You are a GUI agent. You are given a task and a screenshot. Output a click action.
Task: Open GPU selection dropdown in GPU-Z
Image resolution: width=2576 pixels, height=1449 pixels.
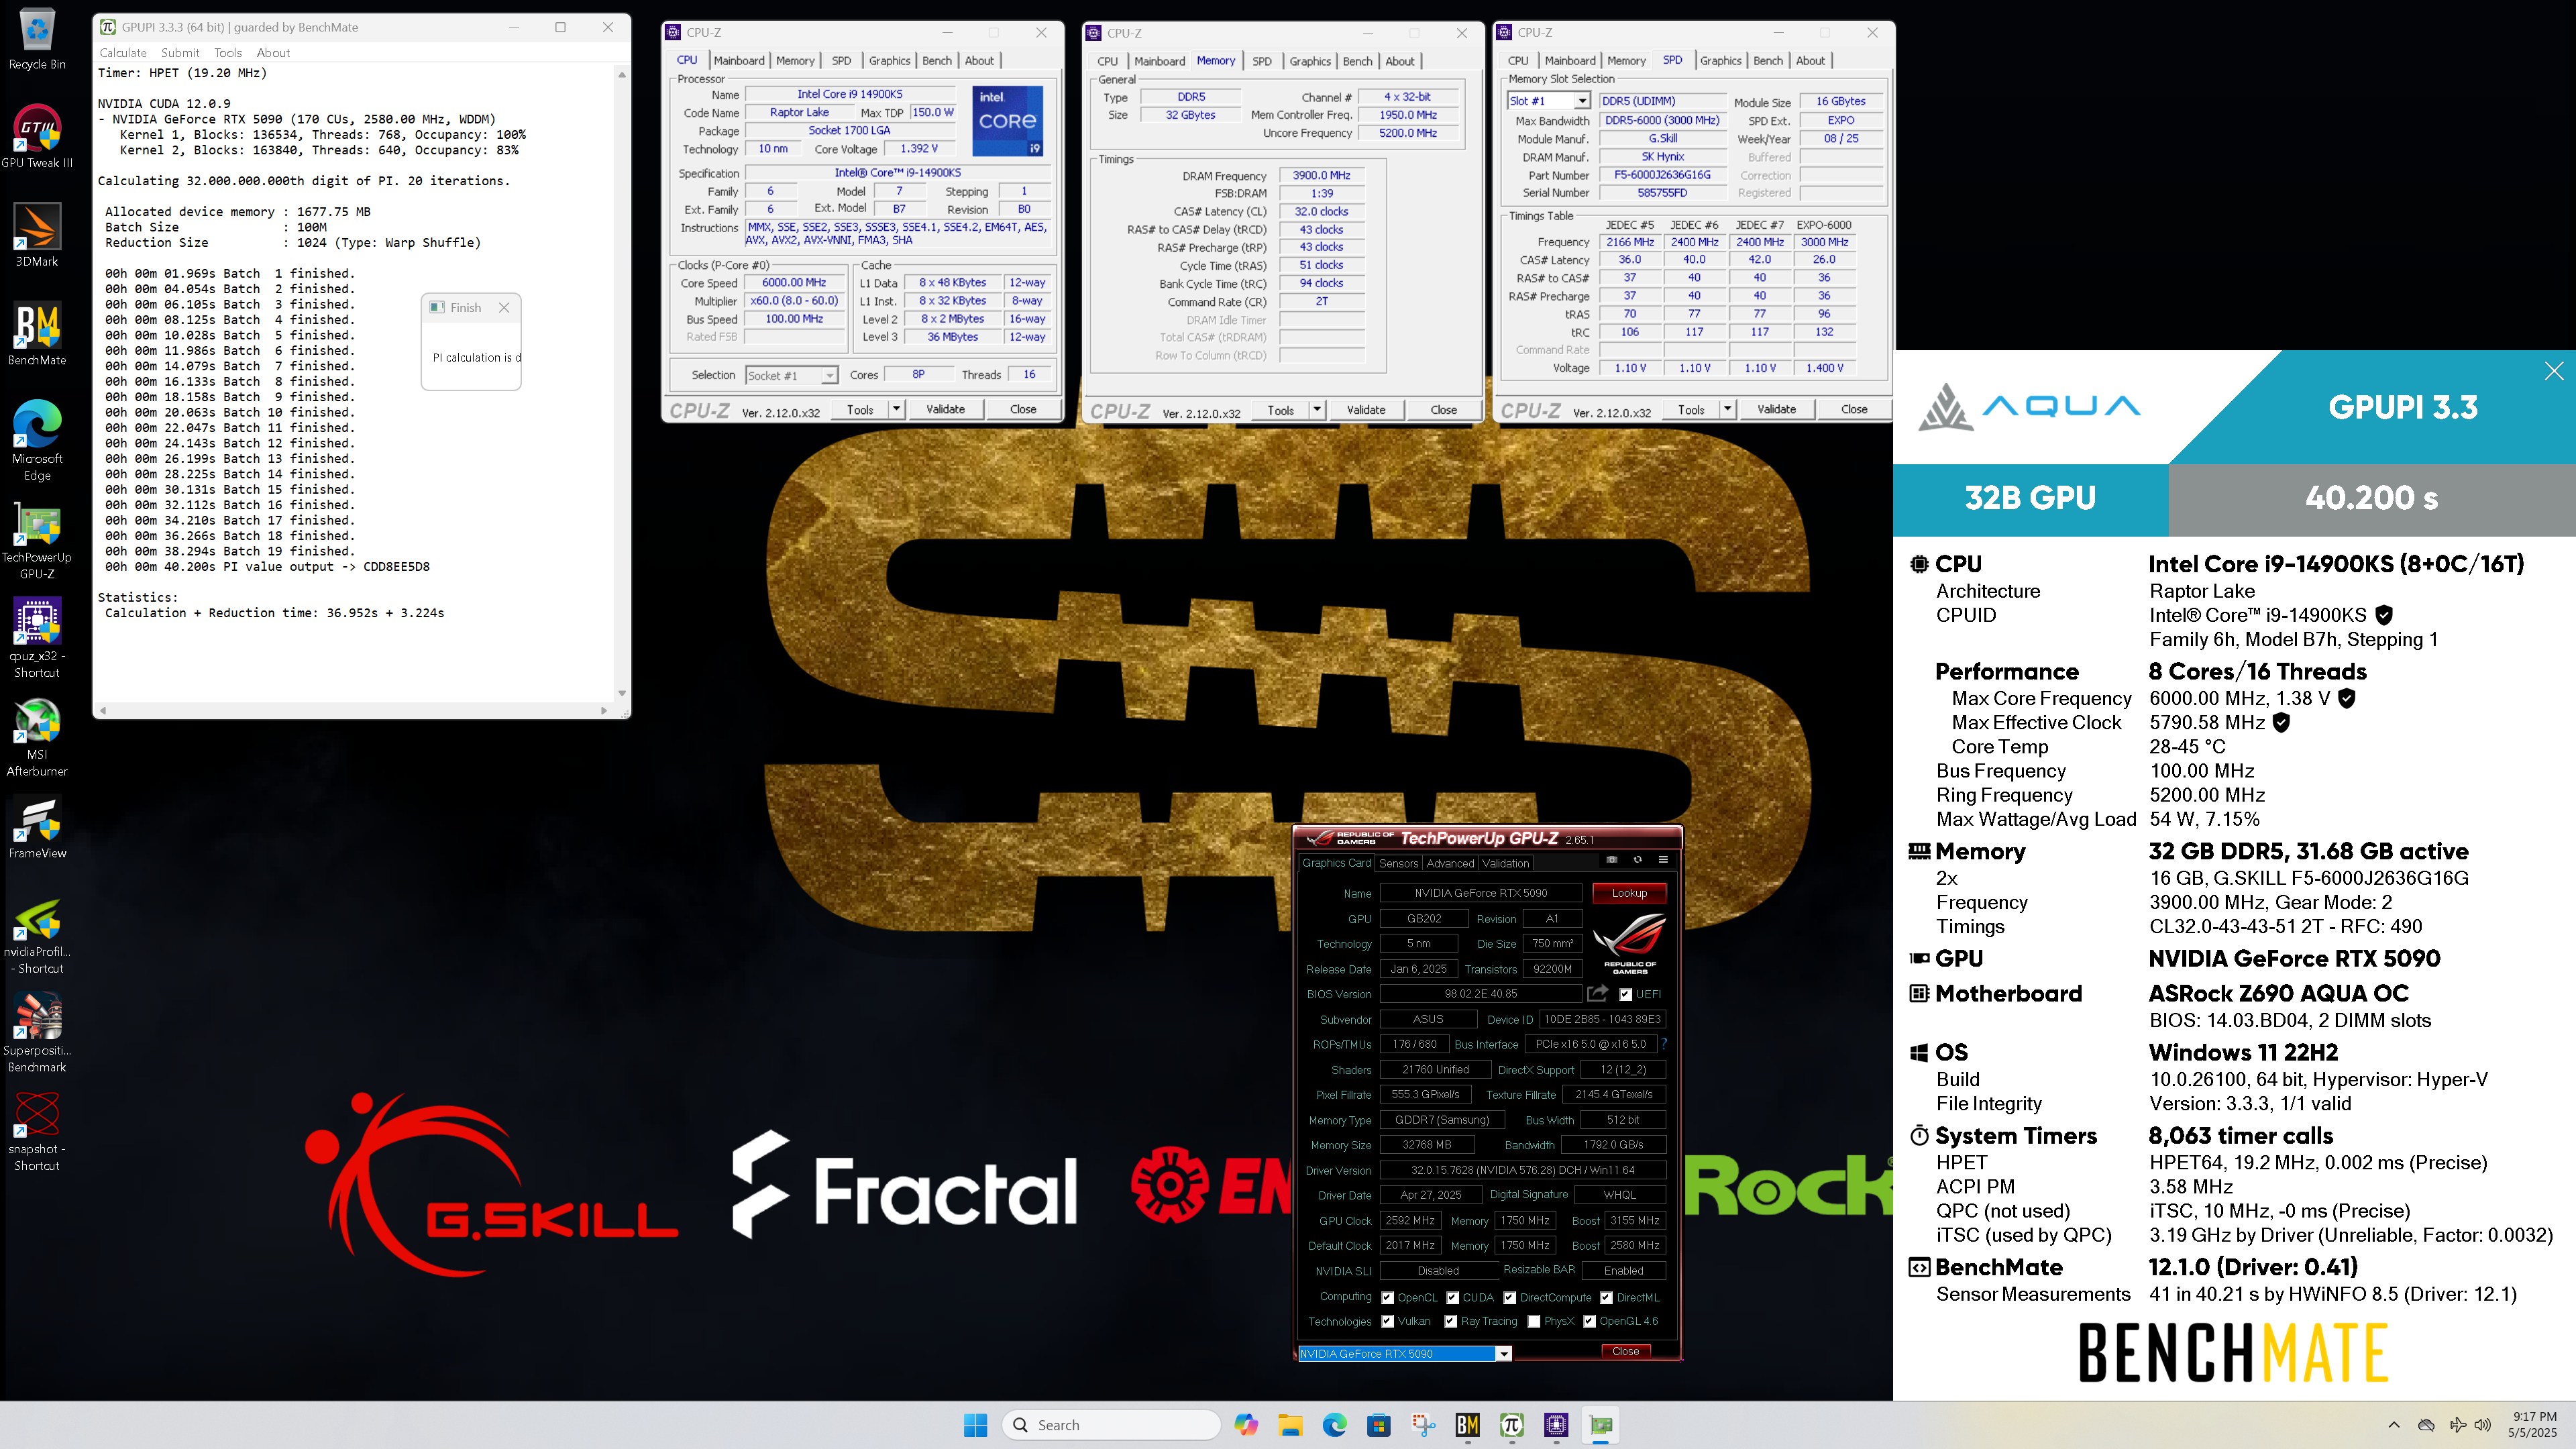(1503, 1353)
